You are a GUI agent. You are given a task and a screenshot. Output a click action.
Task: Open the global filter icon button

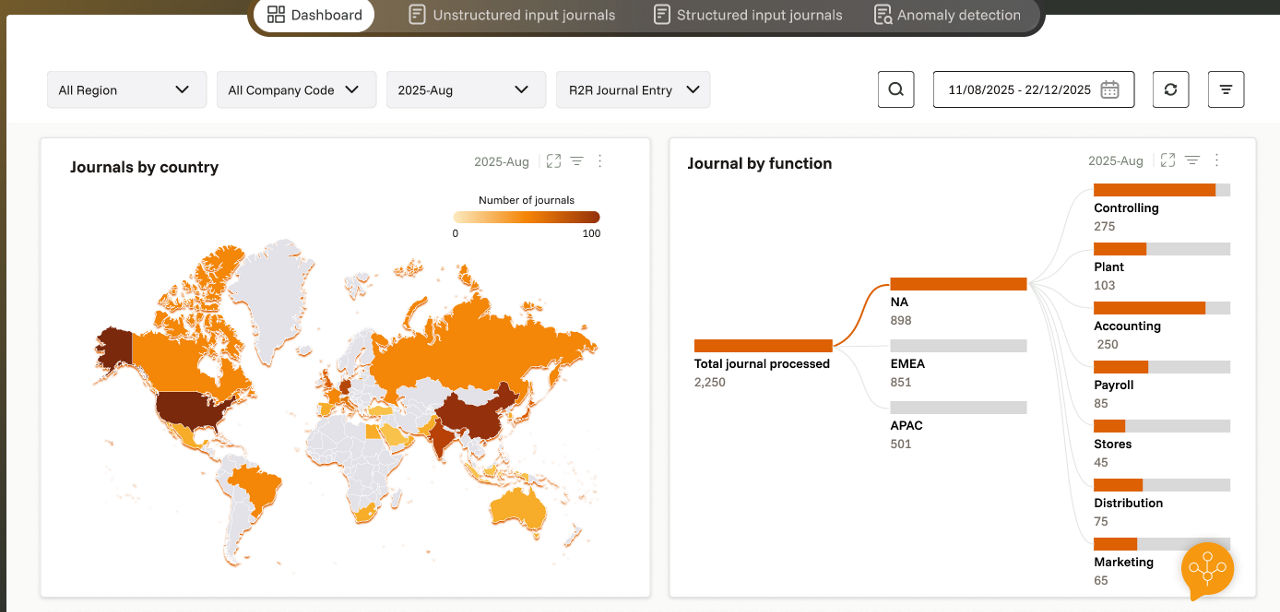pyautogui.click(x=1225, y=90)
